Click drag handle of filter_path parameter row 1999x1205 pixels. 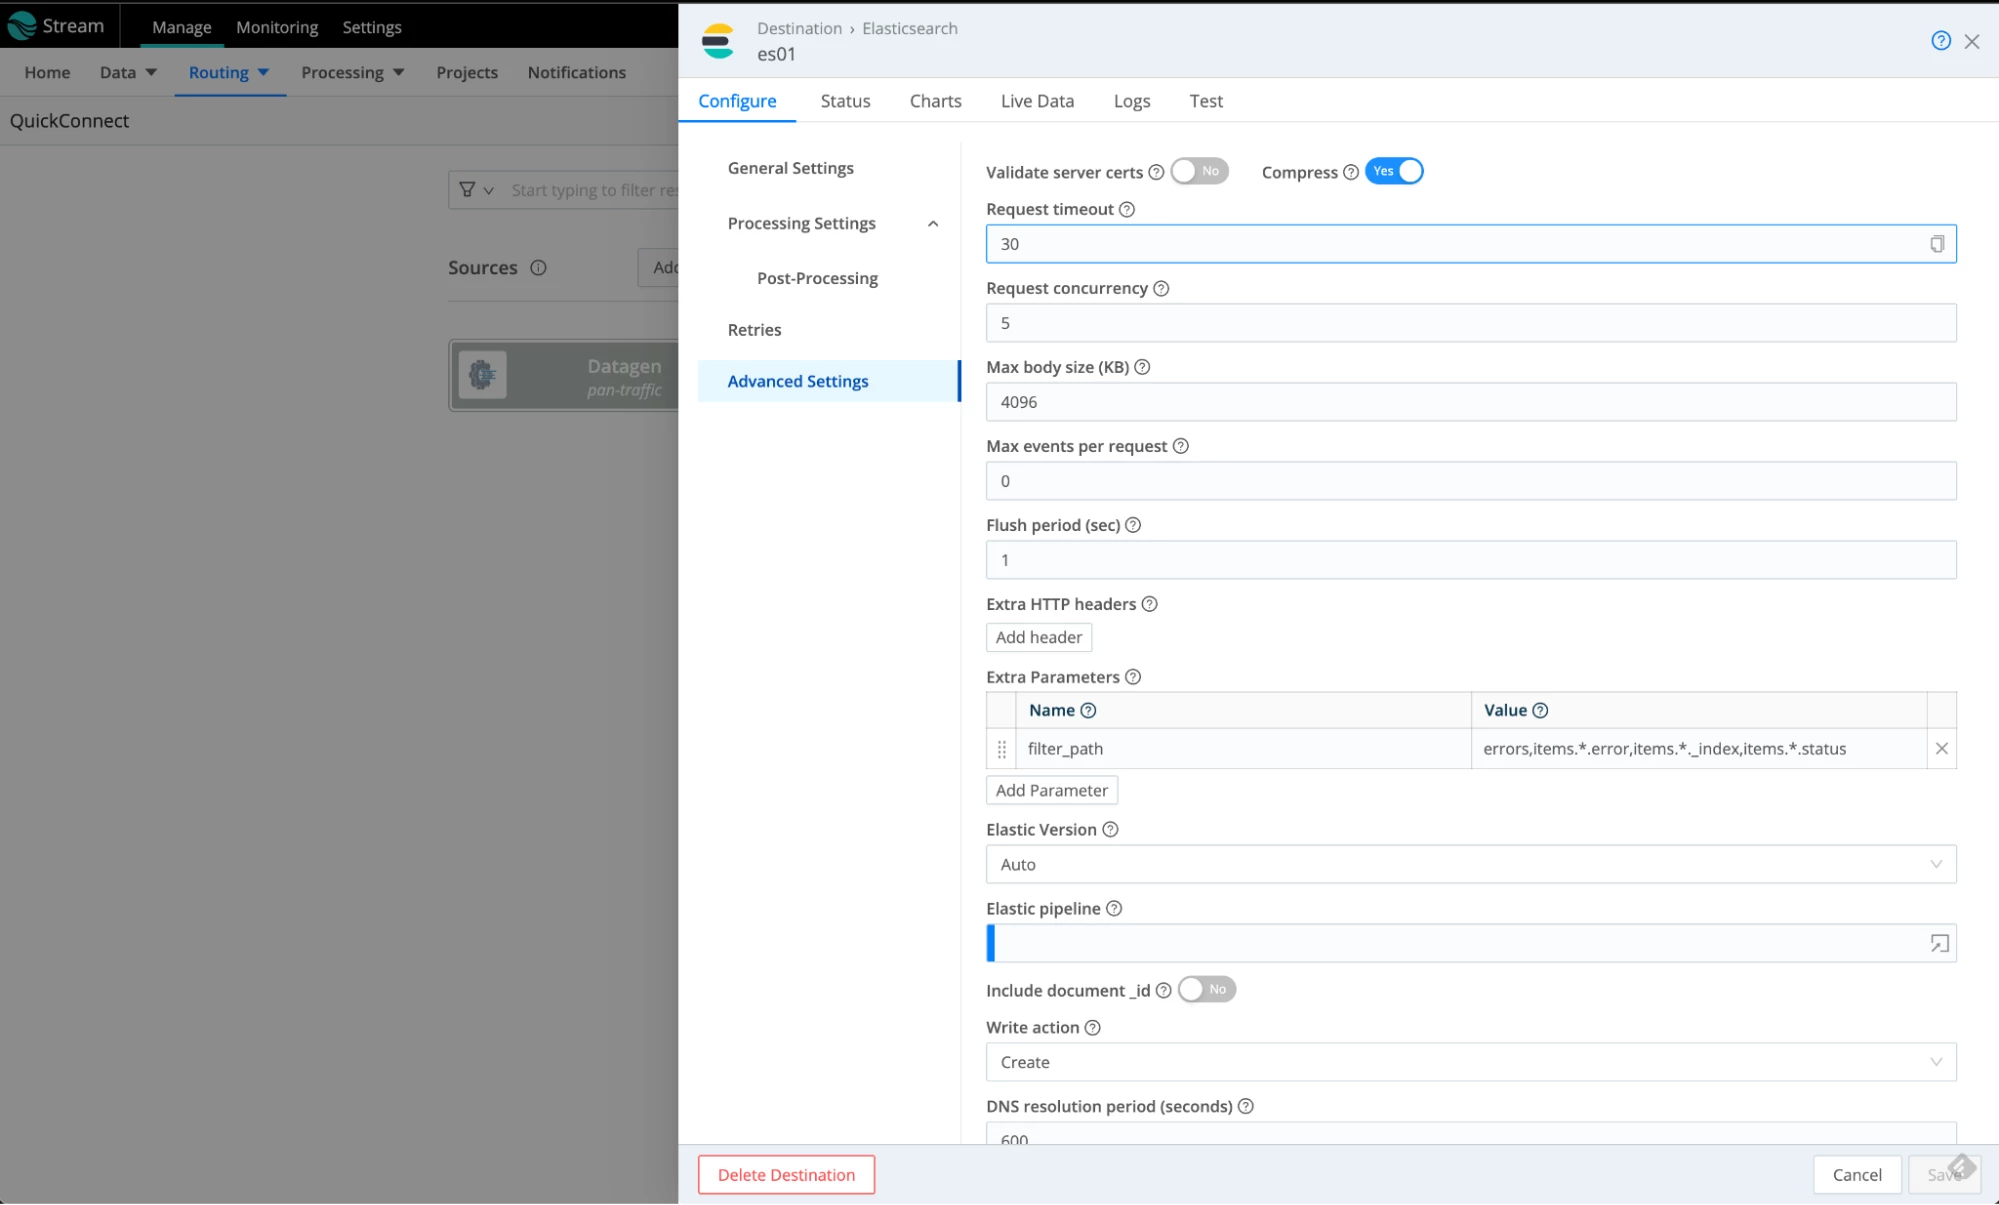[x=1001, y=749]
